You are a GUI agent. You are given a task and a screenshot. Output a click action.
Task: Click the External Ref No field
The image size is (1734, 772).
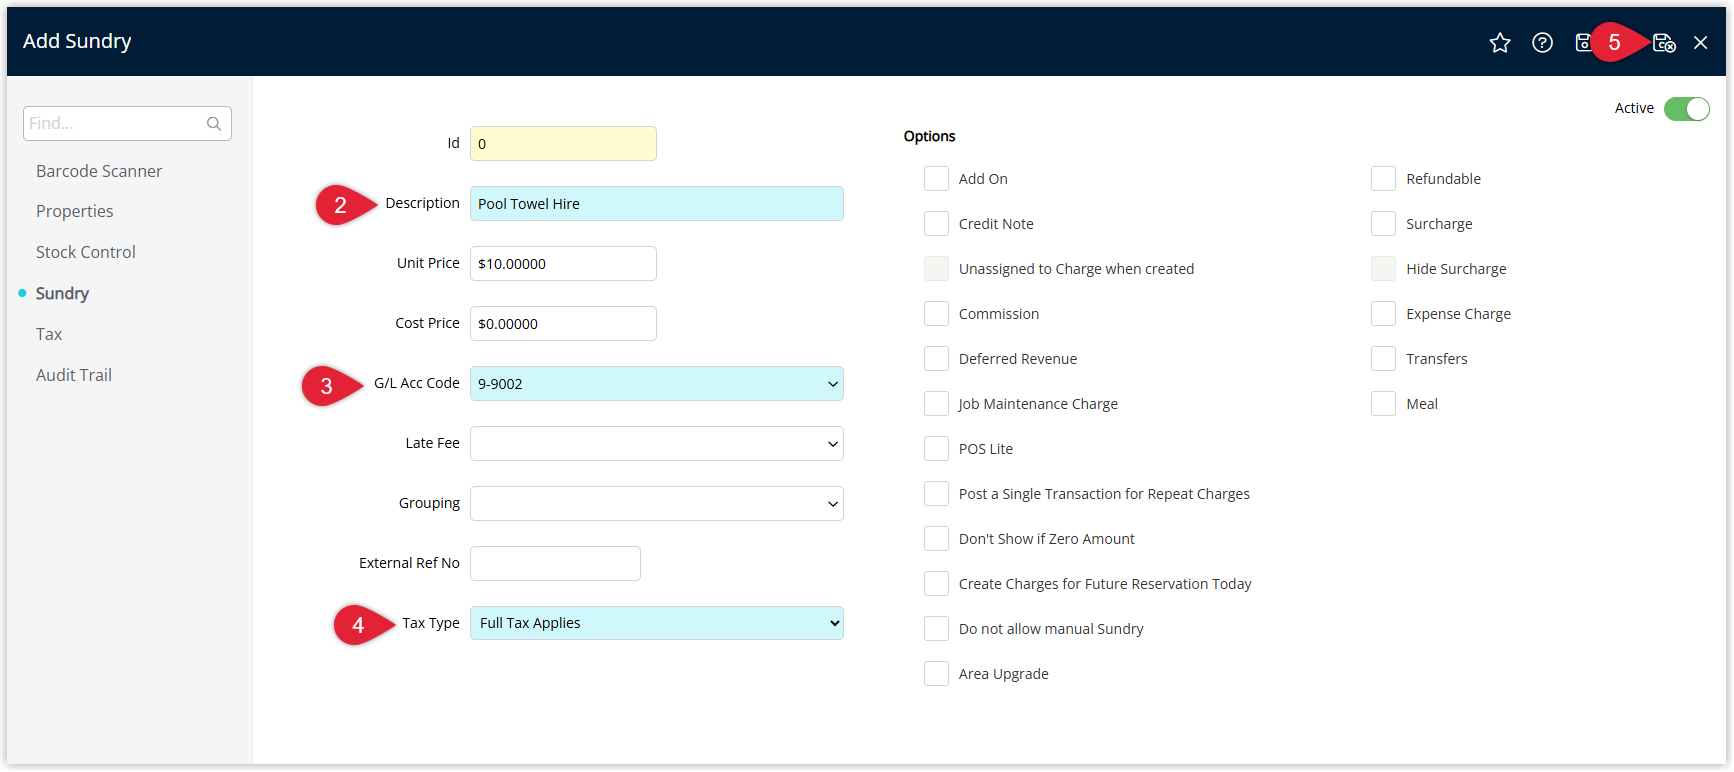pos(555,564)
